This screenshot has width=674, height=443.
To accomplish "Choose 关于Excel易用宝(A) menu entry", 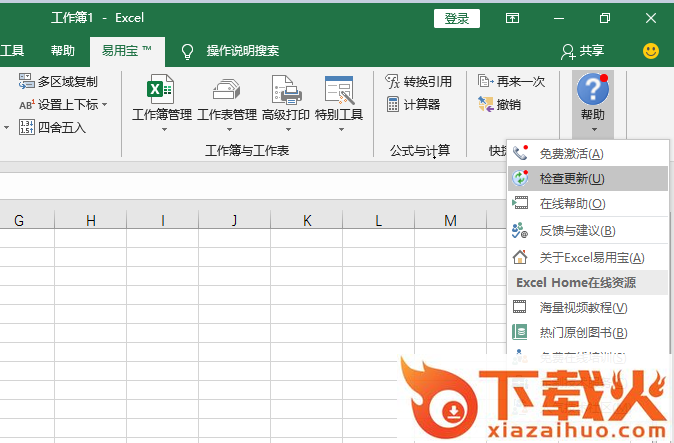I will 588,257.
